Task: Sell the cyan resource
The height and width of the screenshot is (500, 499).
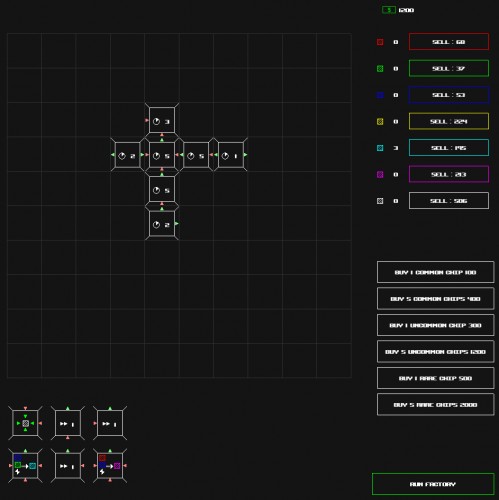Action: pyautogui.click(x=449, y=148)
